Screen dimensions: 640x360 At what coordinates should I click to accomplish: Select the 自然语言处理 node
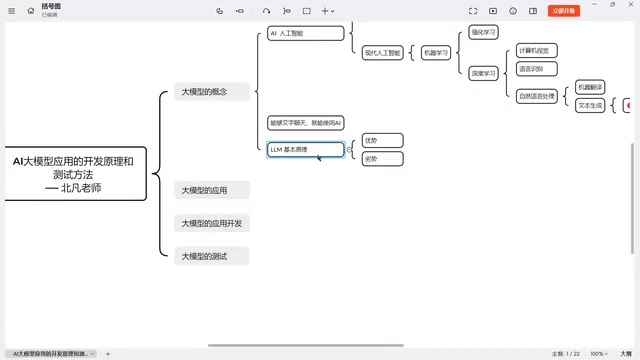point(537,96)
